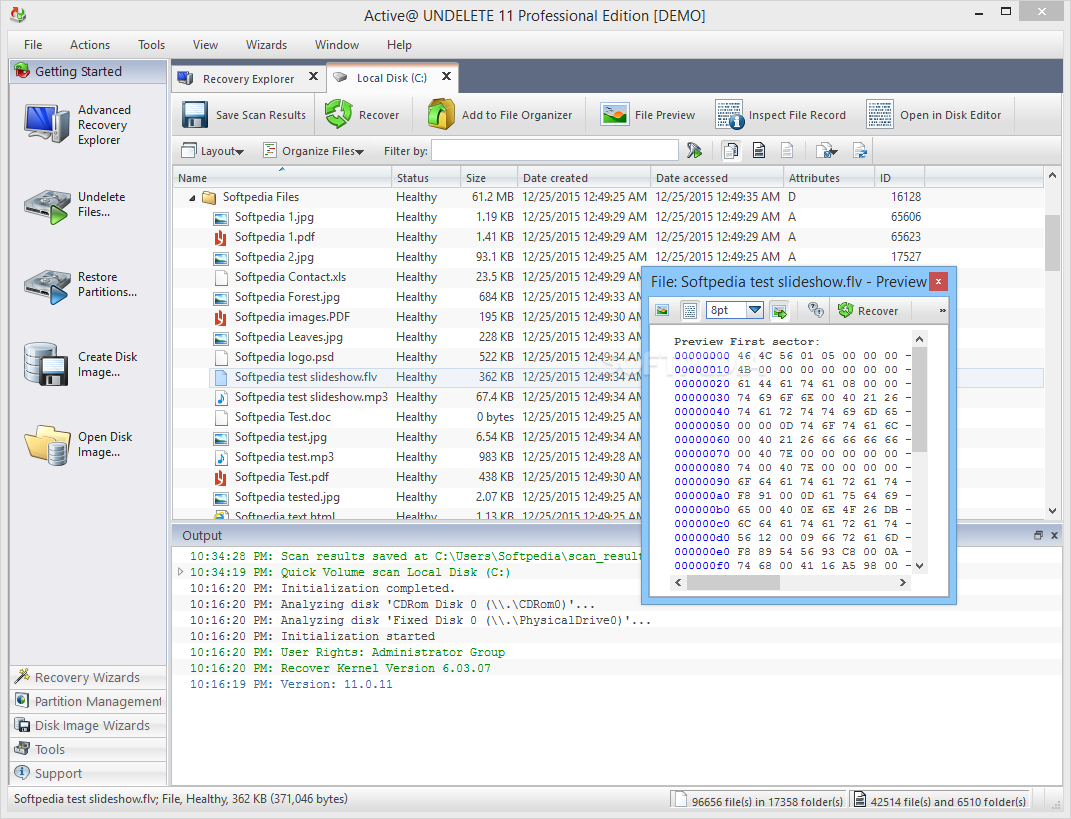Open the file search options dropdown icon

[x=826, y=150]
